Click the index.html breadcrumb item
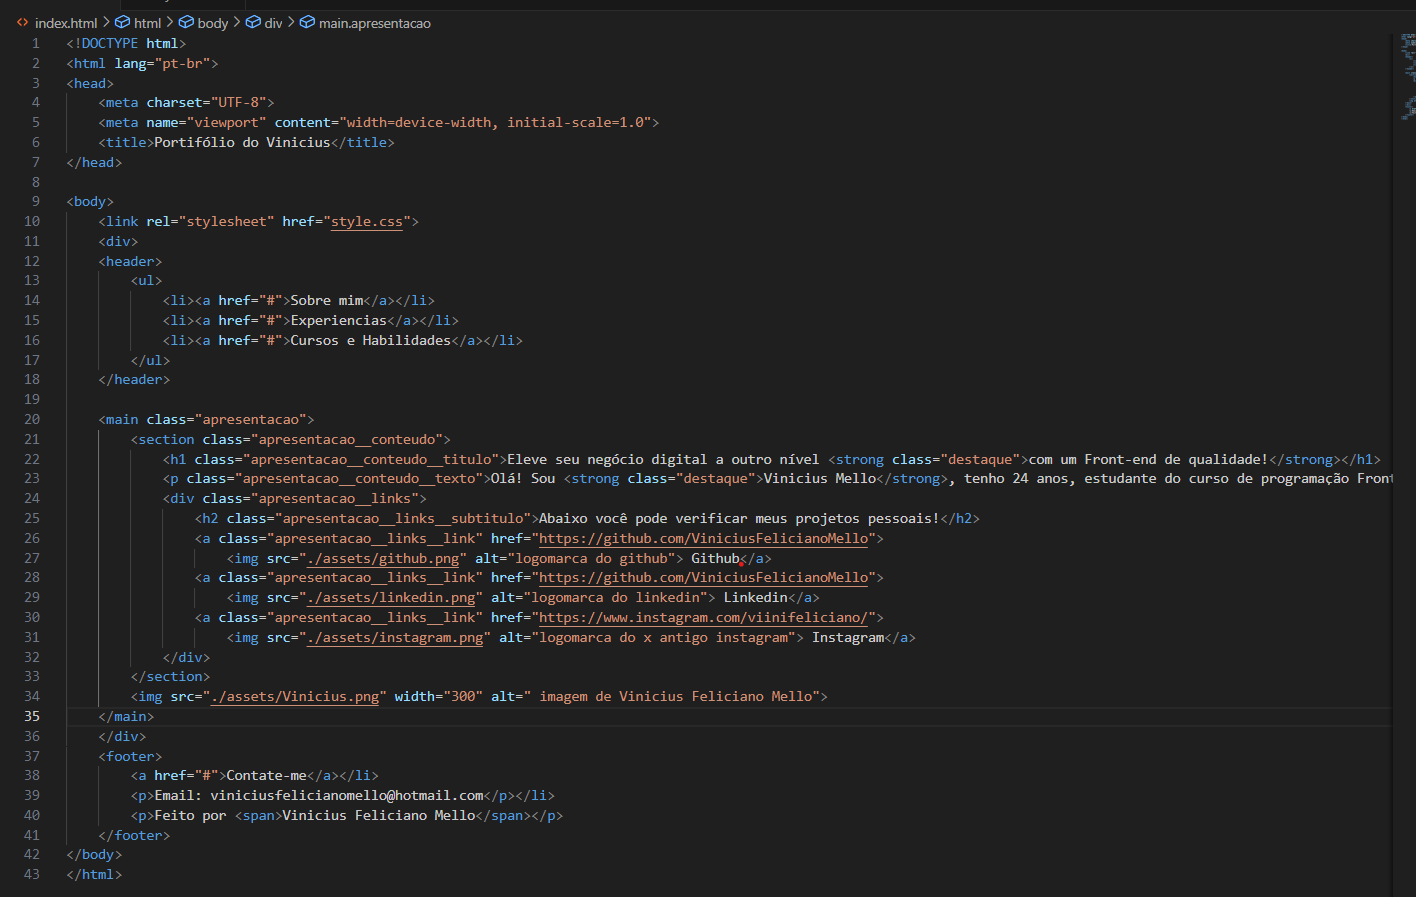Screen dimensions: 1416x897 (66, 23)
